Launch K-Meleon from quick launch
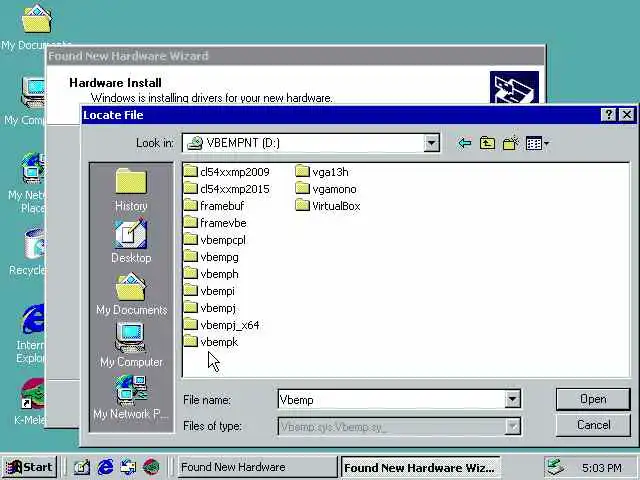Screen dimensions: 640x480 [151, 467]
